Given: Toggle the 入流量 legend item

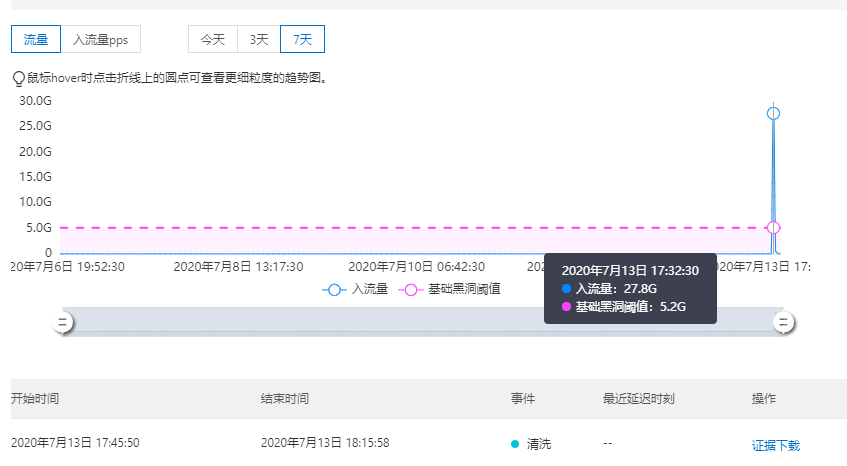Looking at the screenshot, I should click(x=355, y=289).
